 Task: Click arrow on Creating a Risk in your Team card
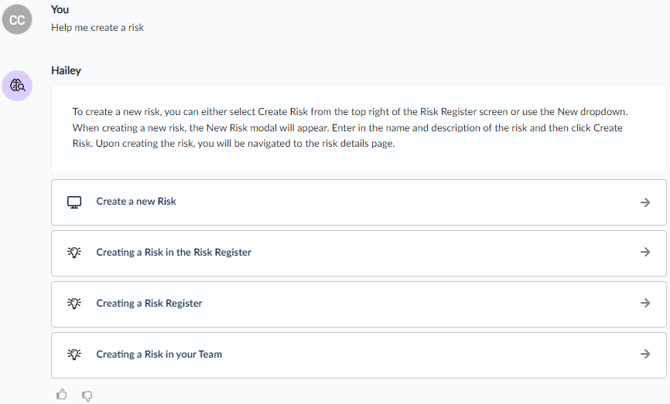click(x=645, y=355)
